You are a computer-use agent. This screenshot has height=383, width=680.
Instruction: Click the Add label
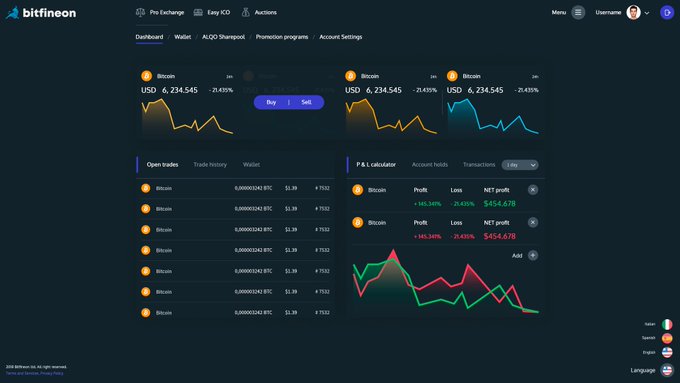[x=517, y=255]
